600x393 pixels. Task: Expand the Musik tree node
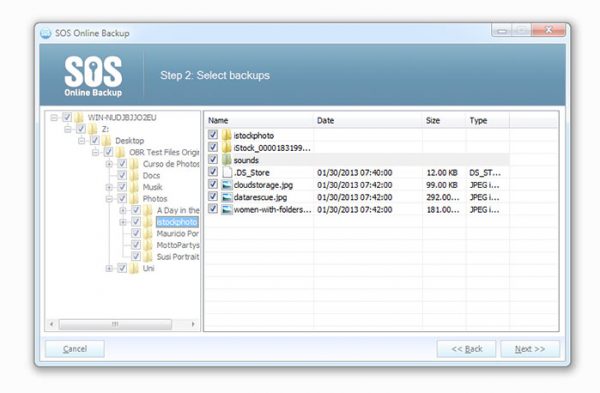coord(109,187)
